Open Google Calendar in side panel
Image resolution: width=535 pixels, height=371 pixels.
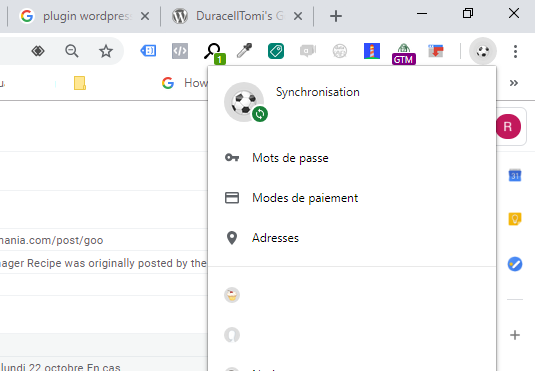pyautogui.click(x=515, y=175)
